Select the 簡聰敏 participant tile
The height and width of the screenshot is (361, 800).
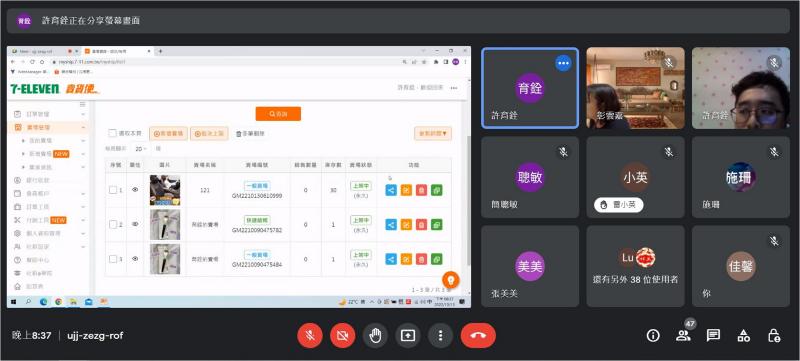pyautogui.click(x=530, y=177)
